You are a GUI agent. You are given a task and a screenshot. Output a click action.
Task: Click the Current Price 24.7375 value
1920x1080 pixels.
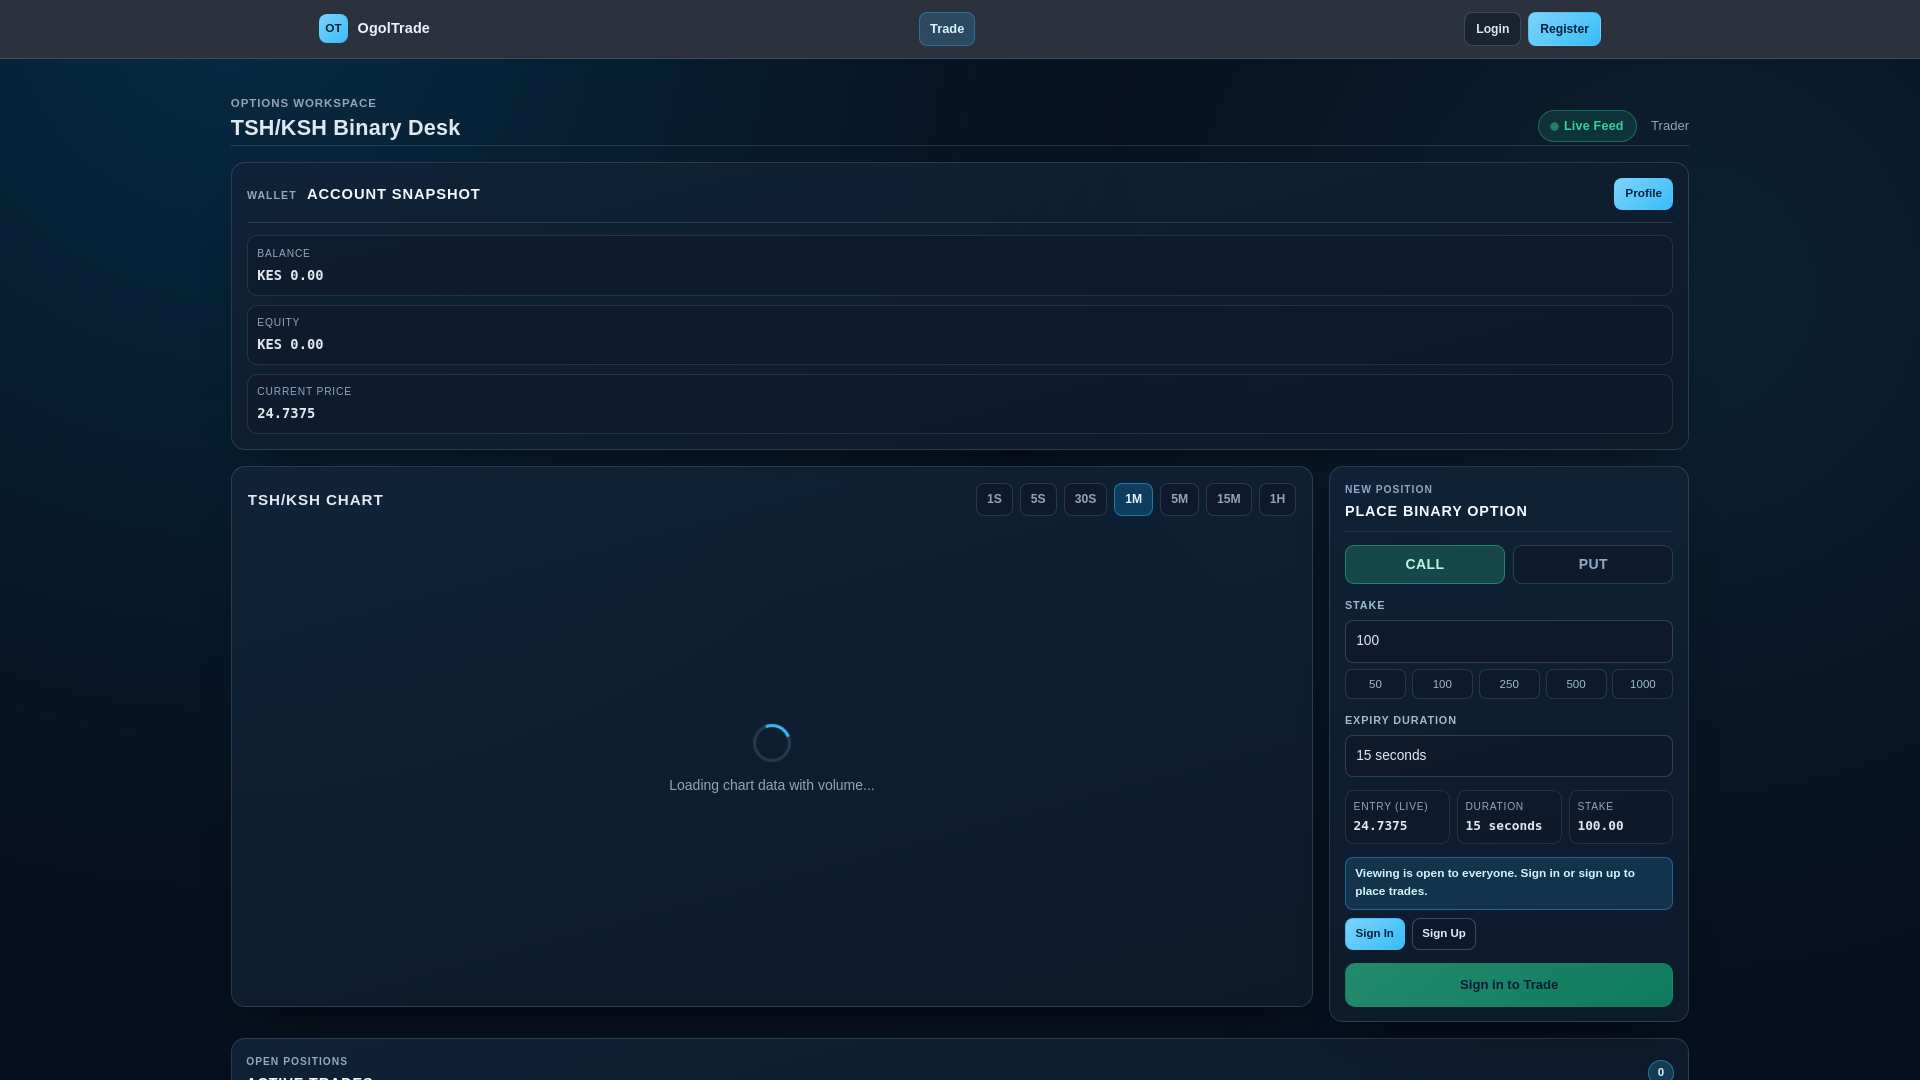pyautogui.click(x=286, y=414)
